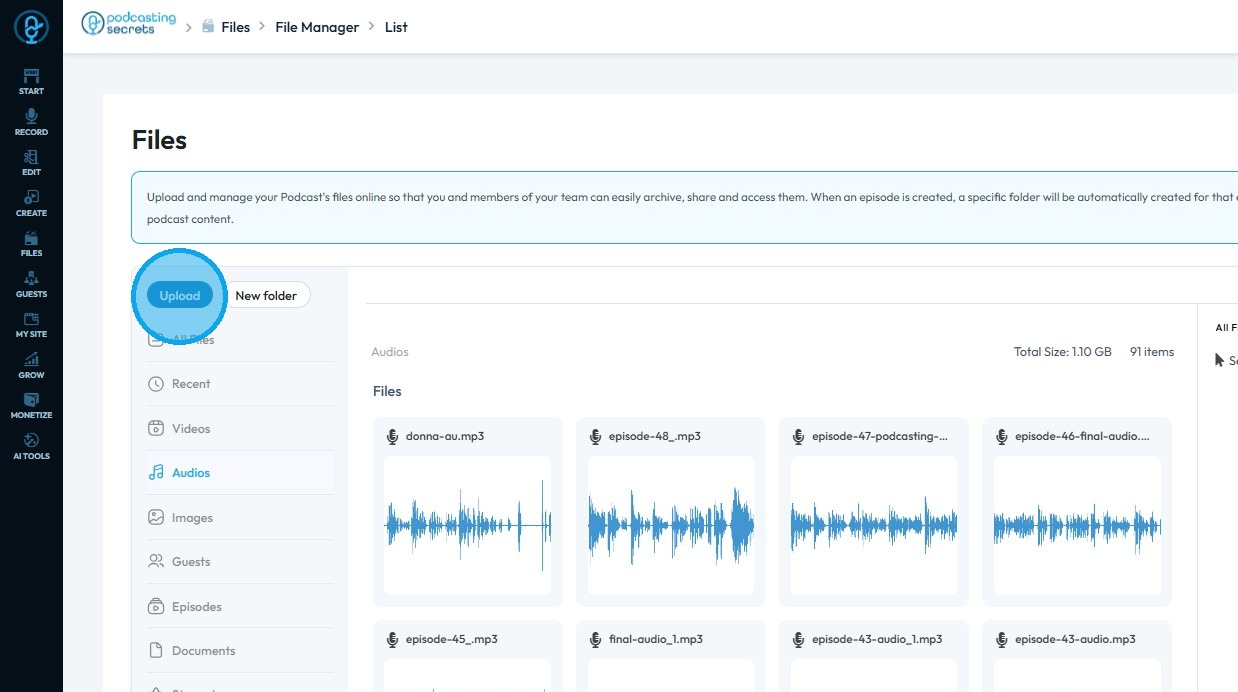Select file name episode-43-audio_1.mp3
Image resolution: width=1238 pixels, height=692 pixels.
coord(877,639)
